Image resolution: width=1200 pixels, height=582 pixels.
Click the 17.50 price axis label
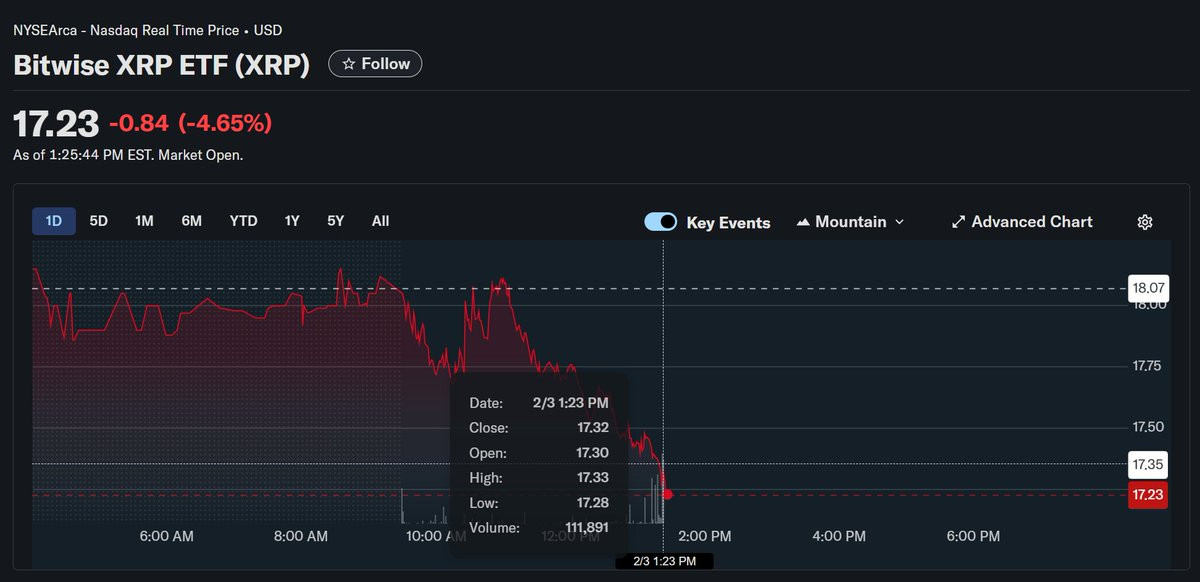pyautogui.click(x=1148, y=427)
